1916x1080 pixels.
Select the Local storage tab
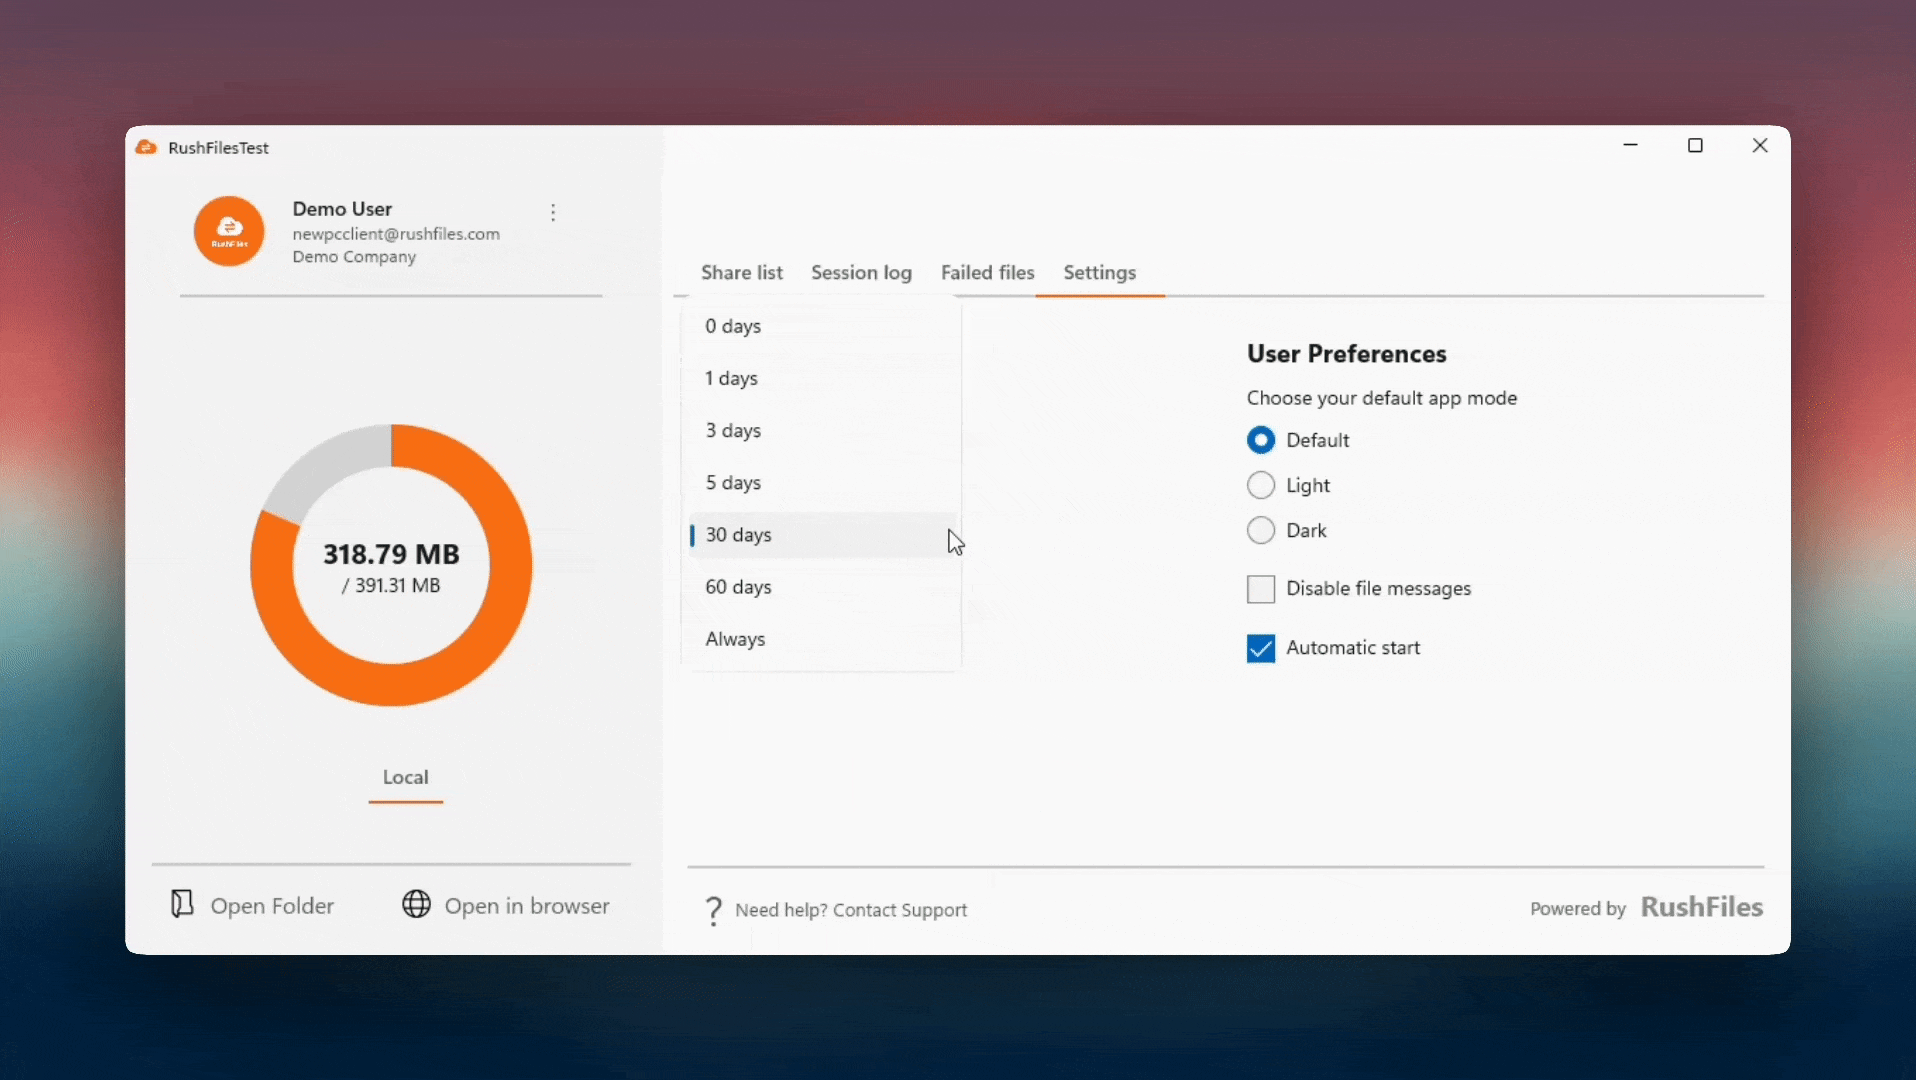coord(405,777)
